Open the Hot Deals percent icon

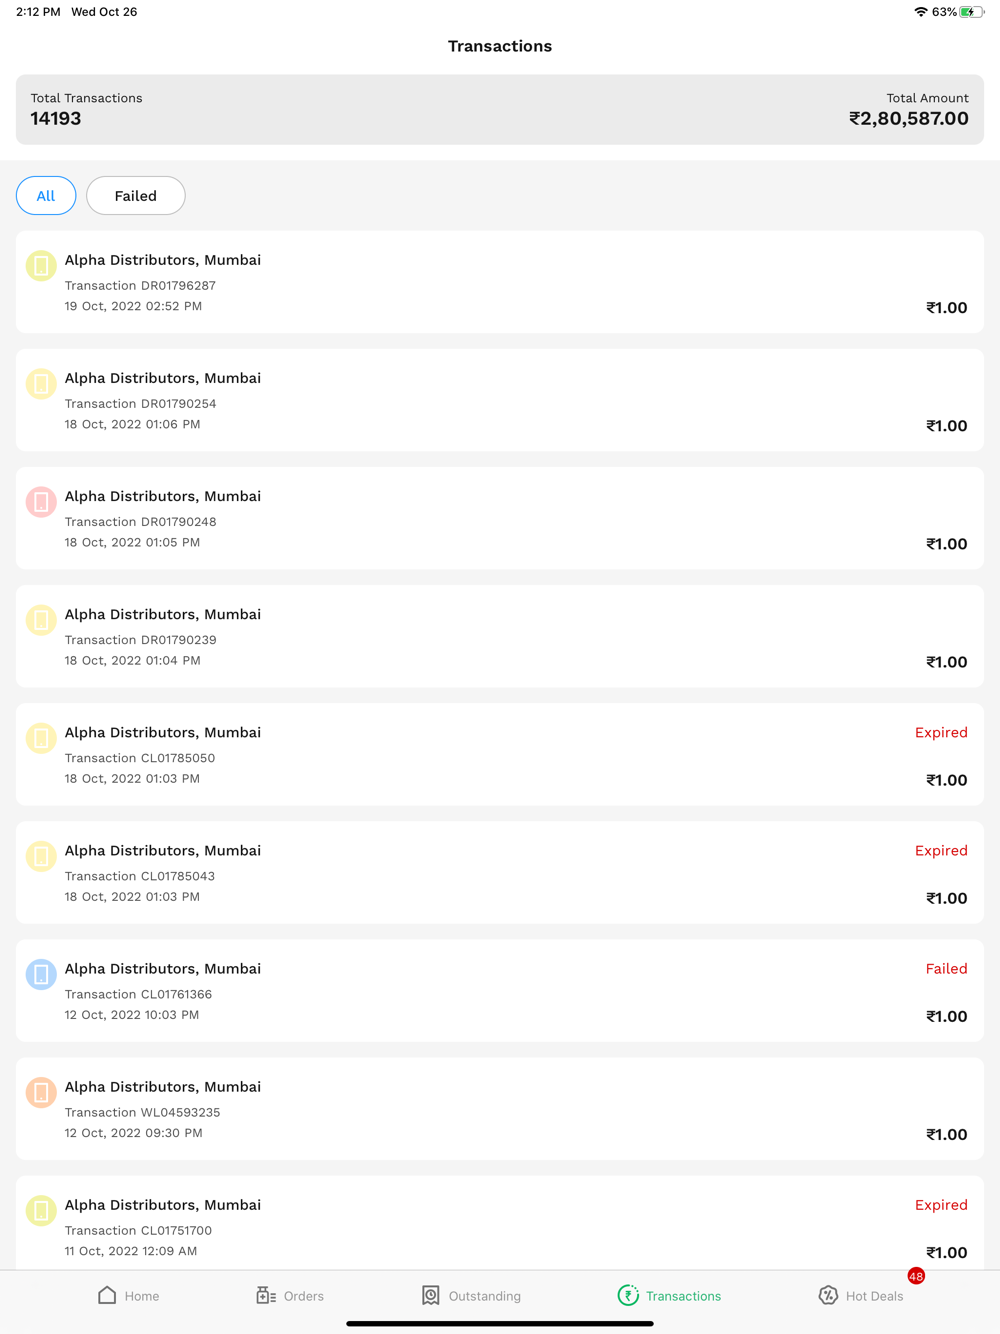pyautogui.click(x=828, y=1295)
